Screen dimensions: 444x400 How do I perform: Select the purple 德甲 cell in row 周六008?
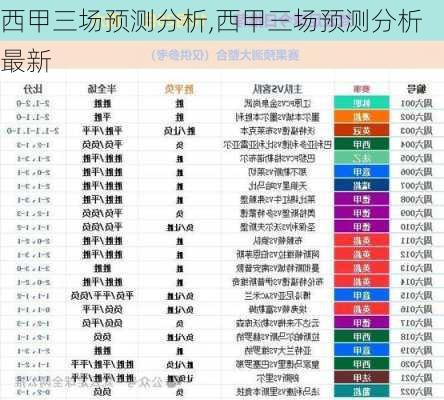[361, 199]
